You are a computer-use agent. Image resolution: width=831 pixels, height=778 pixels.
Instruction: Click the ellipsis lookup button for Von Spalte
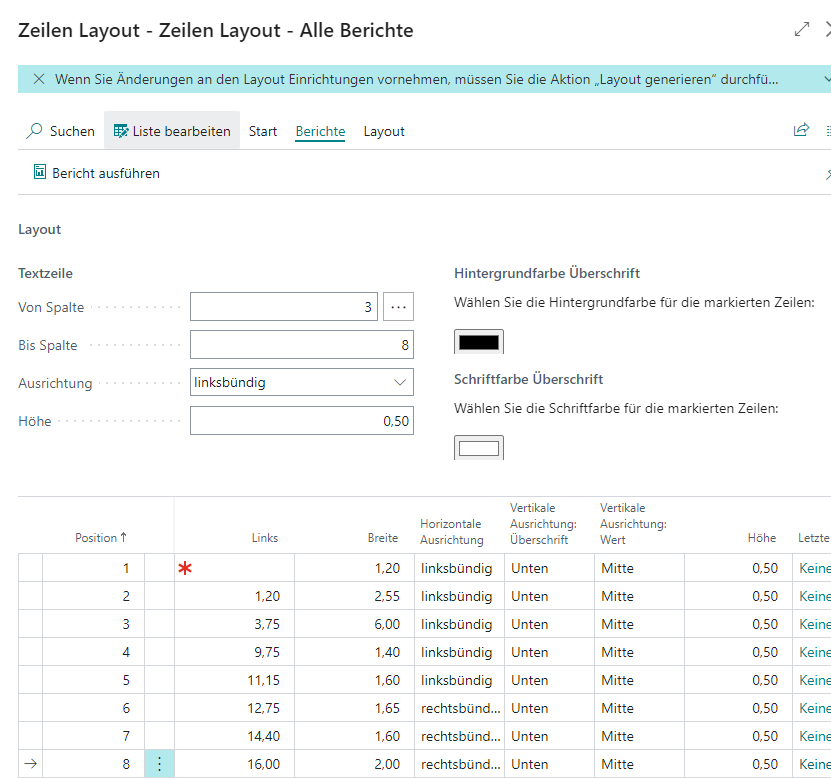[x=398, y=307]
